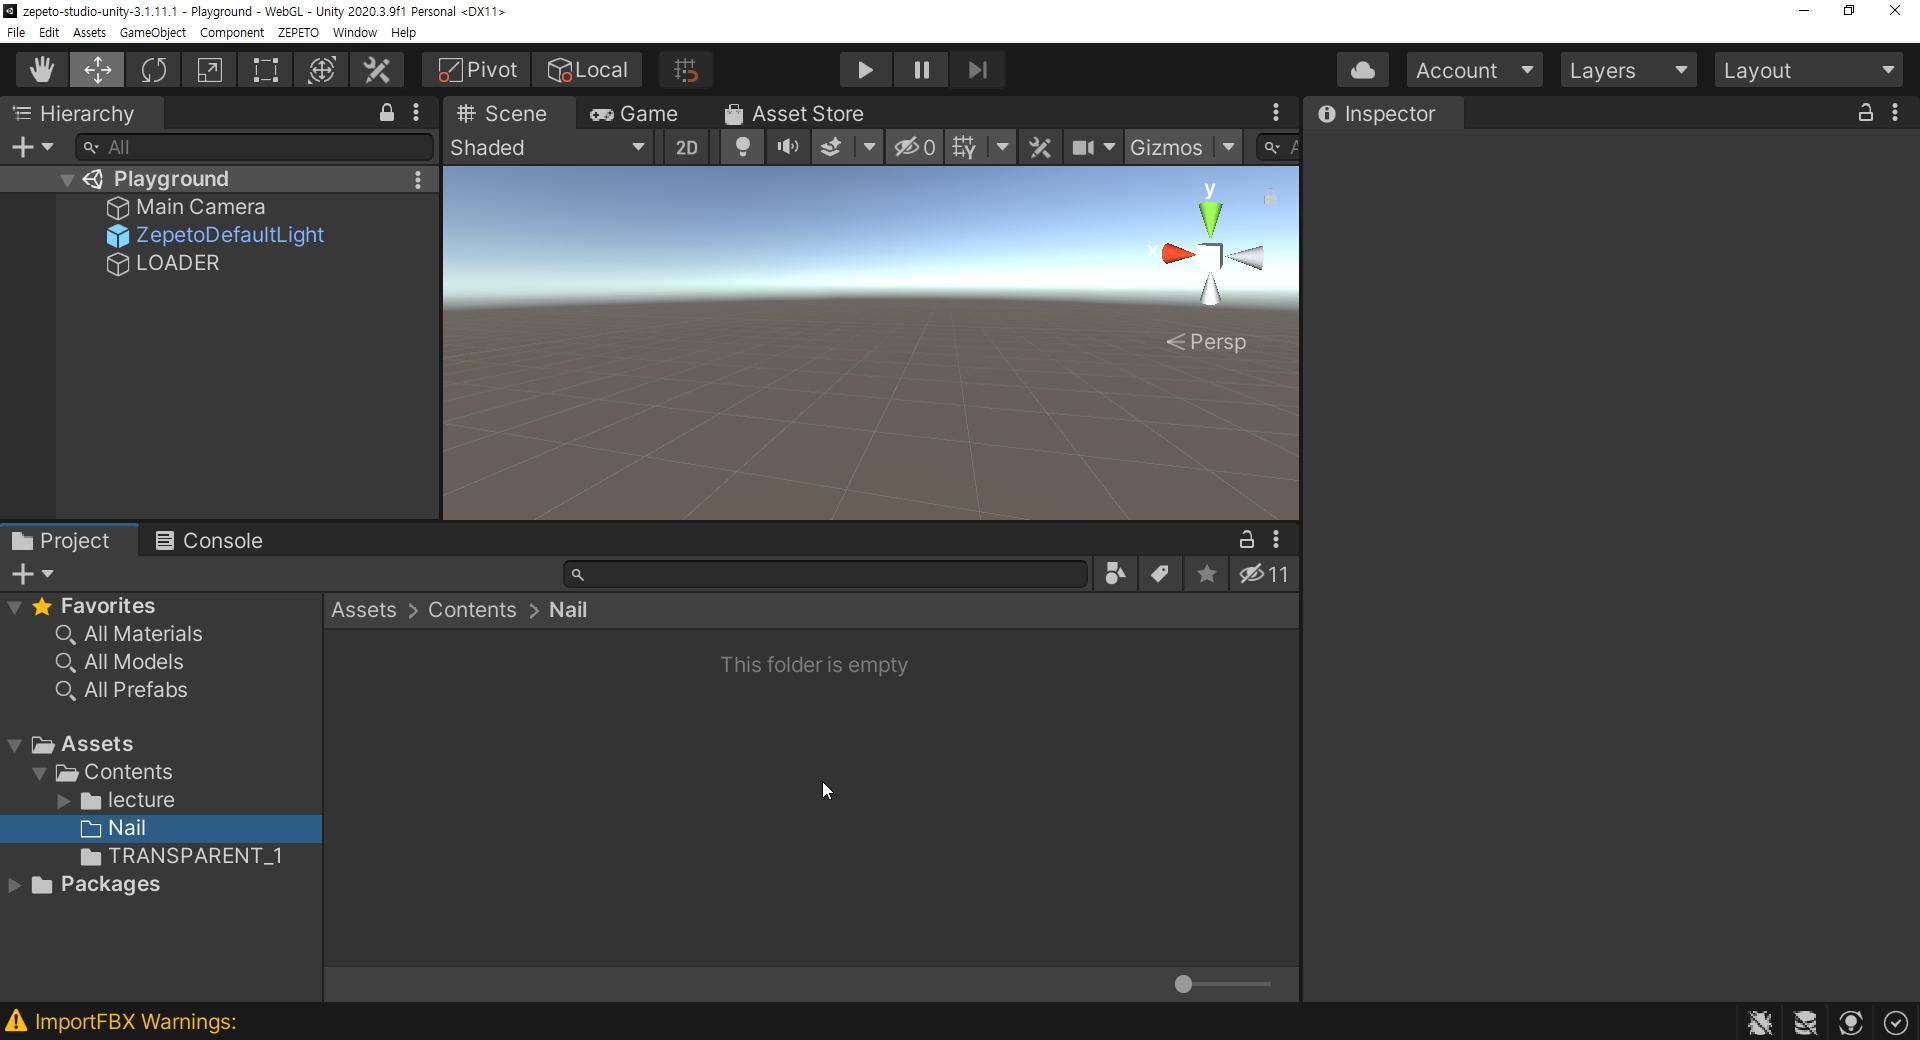This screenshot has width=1920, height=1040.
Task: Open scene camera settings
Action: pyautogui.click(x=1092, y=147)
